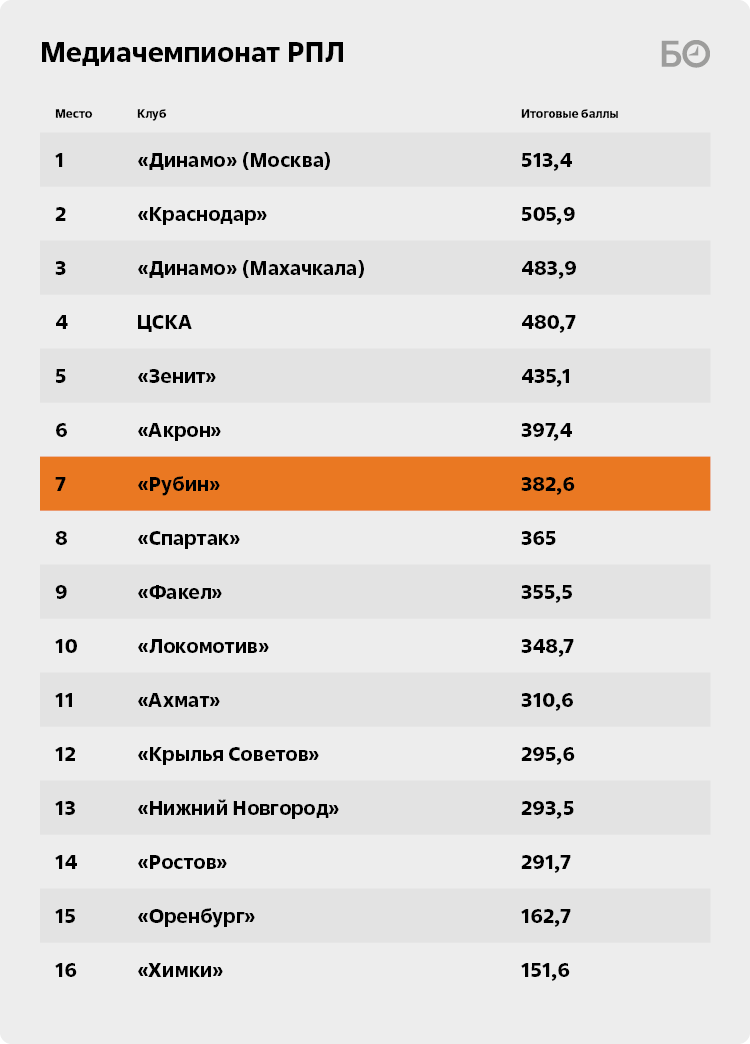The image size is (750, 1044).
Task: Click the «Акрон» club name
Action: click(179, 430)
